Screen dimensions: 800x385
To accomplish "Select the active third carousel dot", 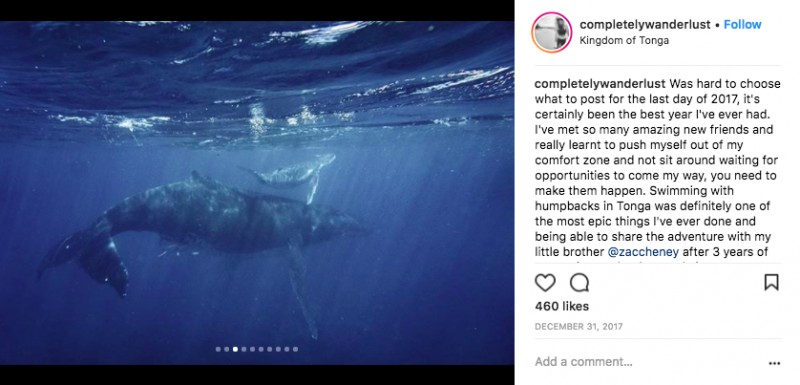I will click(235, 349).
